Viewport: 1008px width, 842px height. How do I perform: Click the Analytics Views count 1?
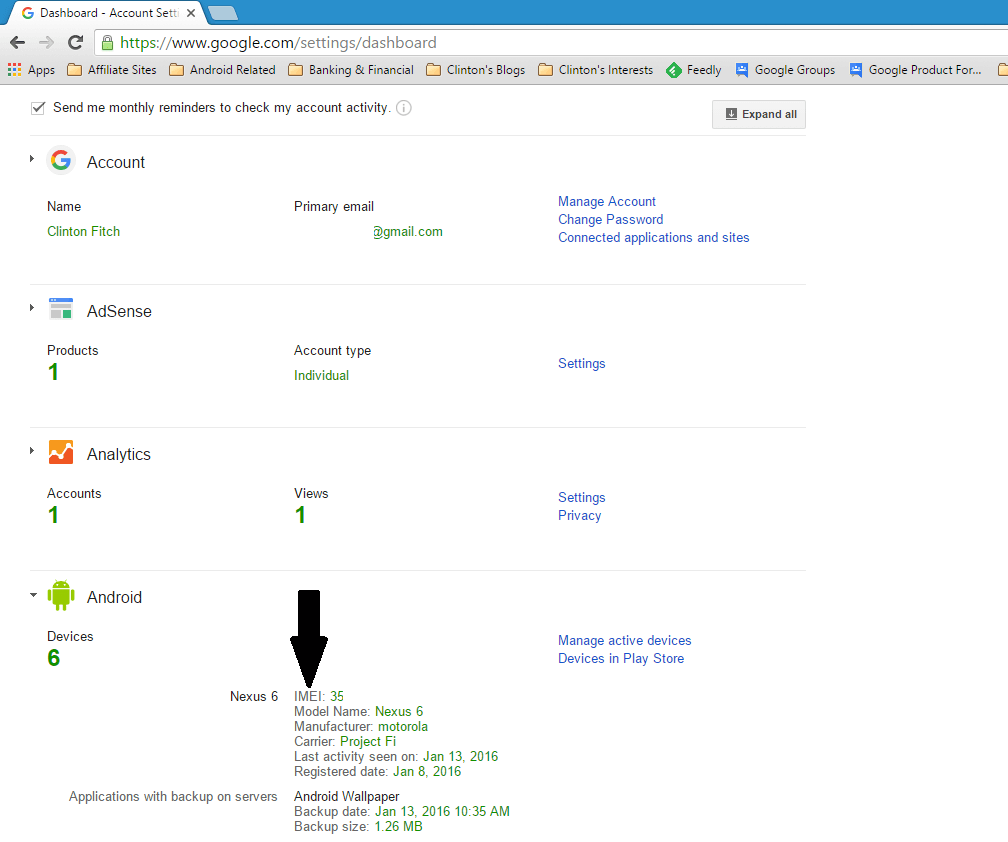(300, 515)
